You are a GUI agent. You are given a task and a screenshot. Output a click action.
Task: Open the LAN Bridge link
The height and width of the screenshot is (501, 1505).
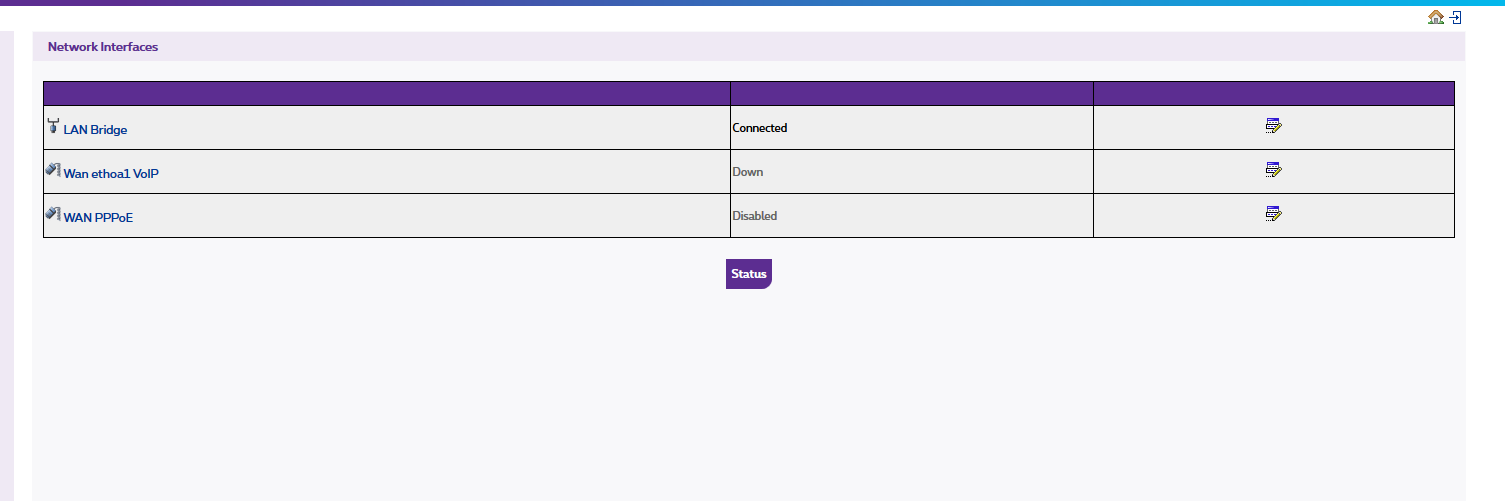click(x=95, y=130)
